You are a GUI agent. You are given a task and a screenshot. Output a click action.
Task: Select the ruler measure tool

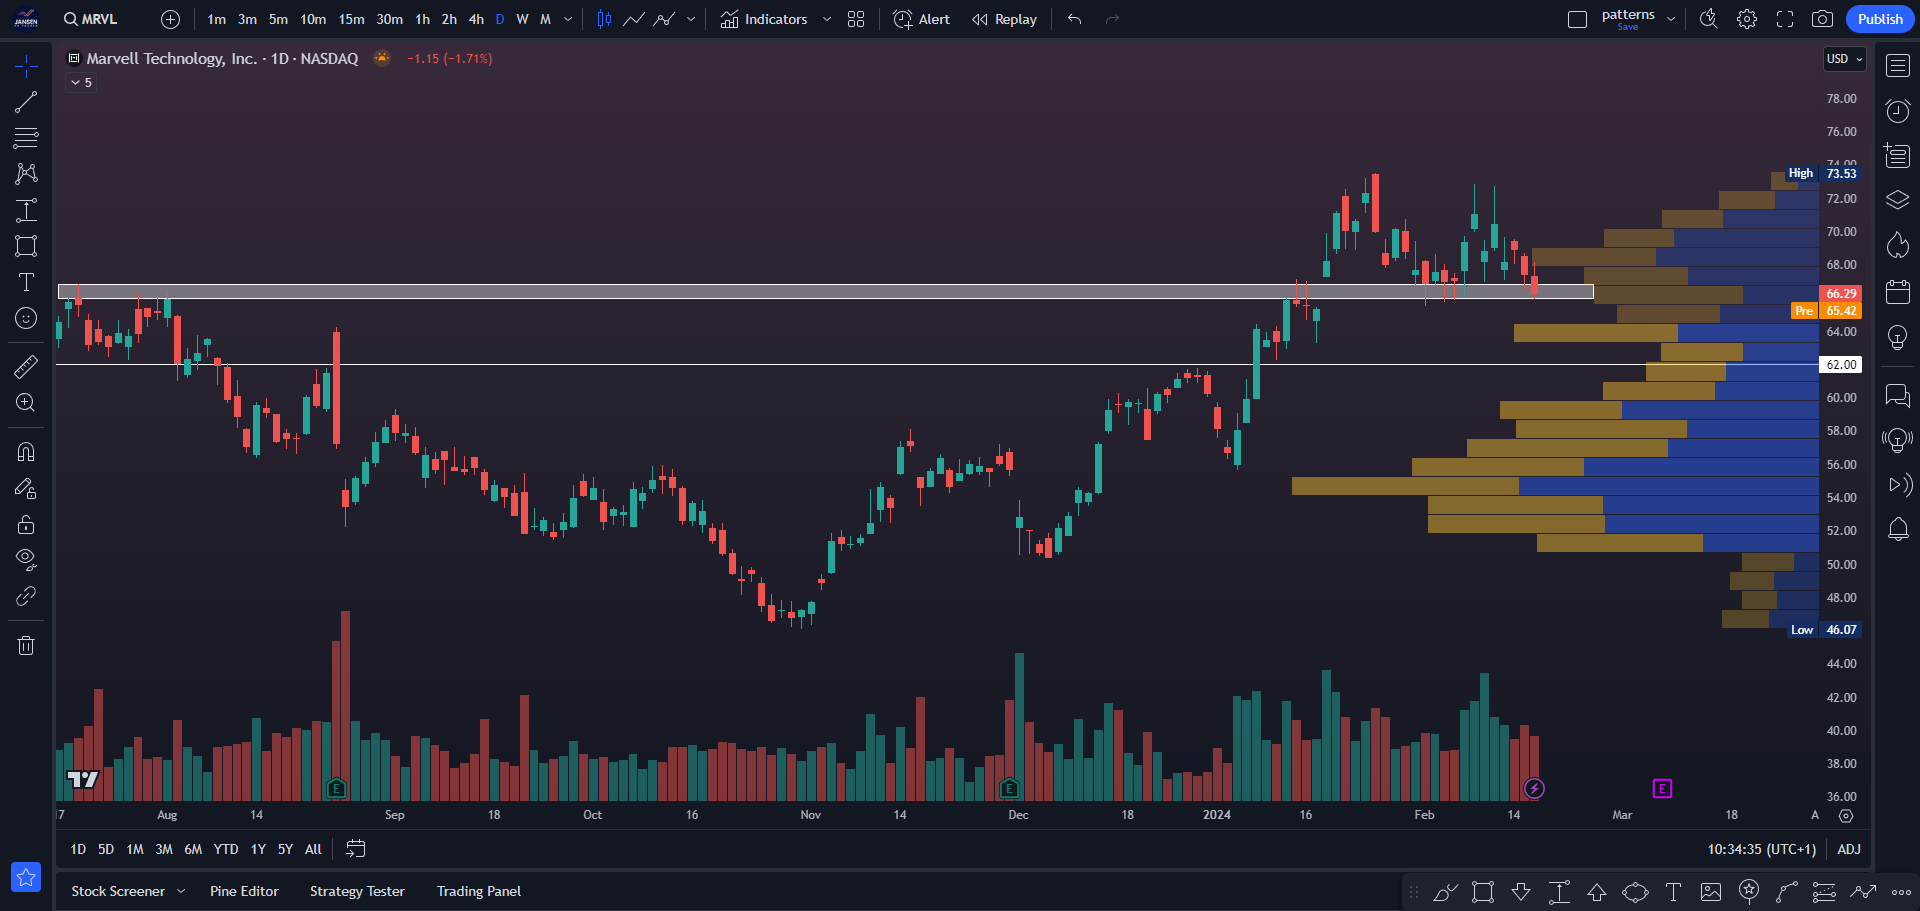coord(26,366)
